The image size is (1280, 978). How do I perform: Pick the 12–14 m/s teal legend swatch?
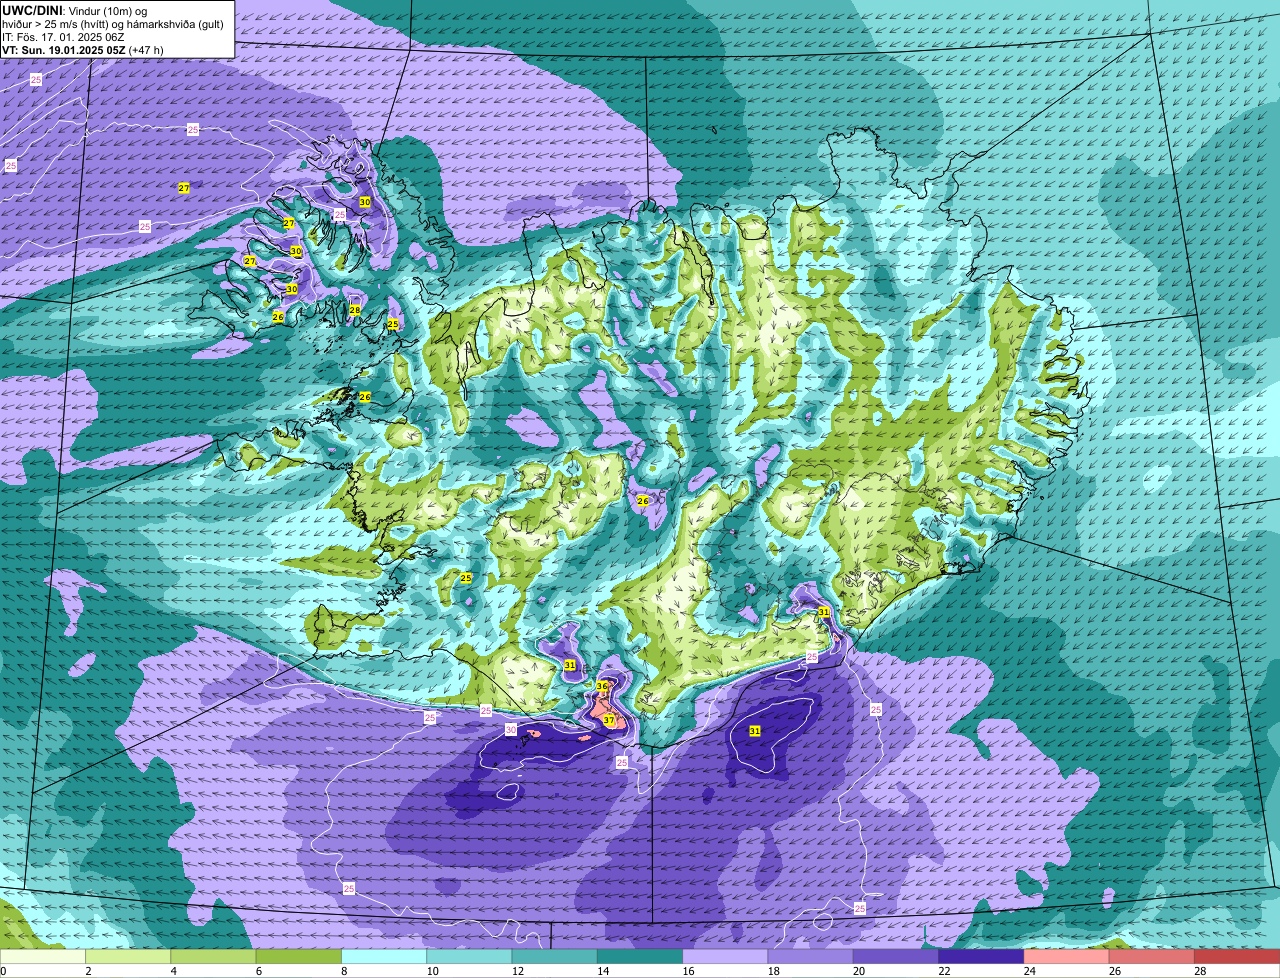click(x=555, y=957)
